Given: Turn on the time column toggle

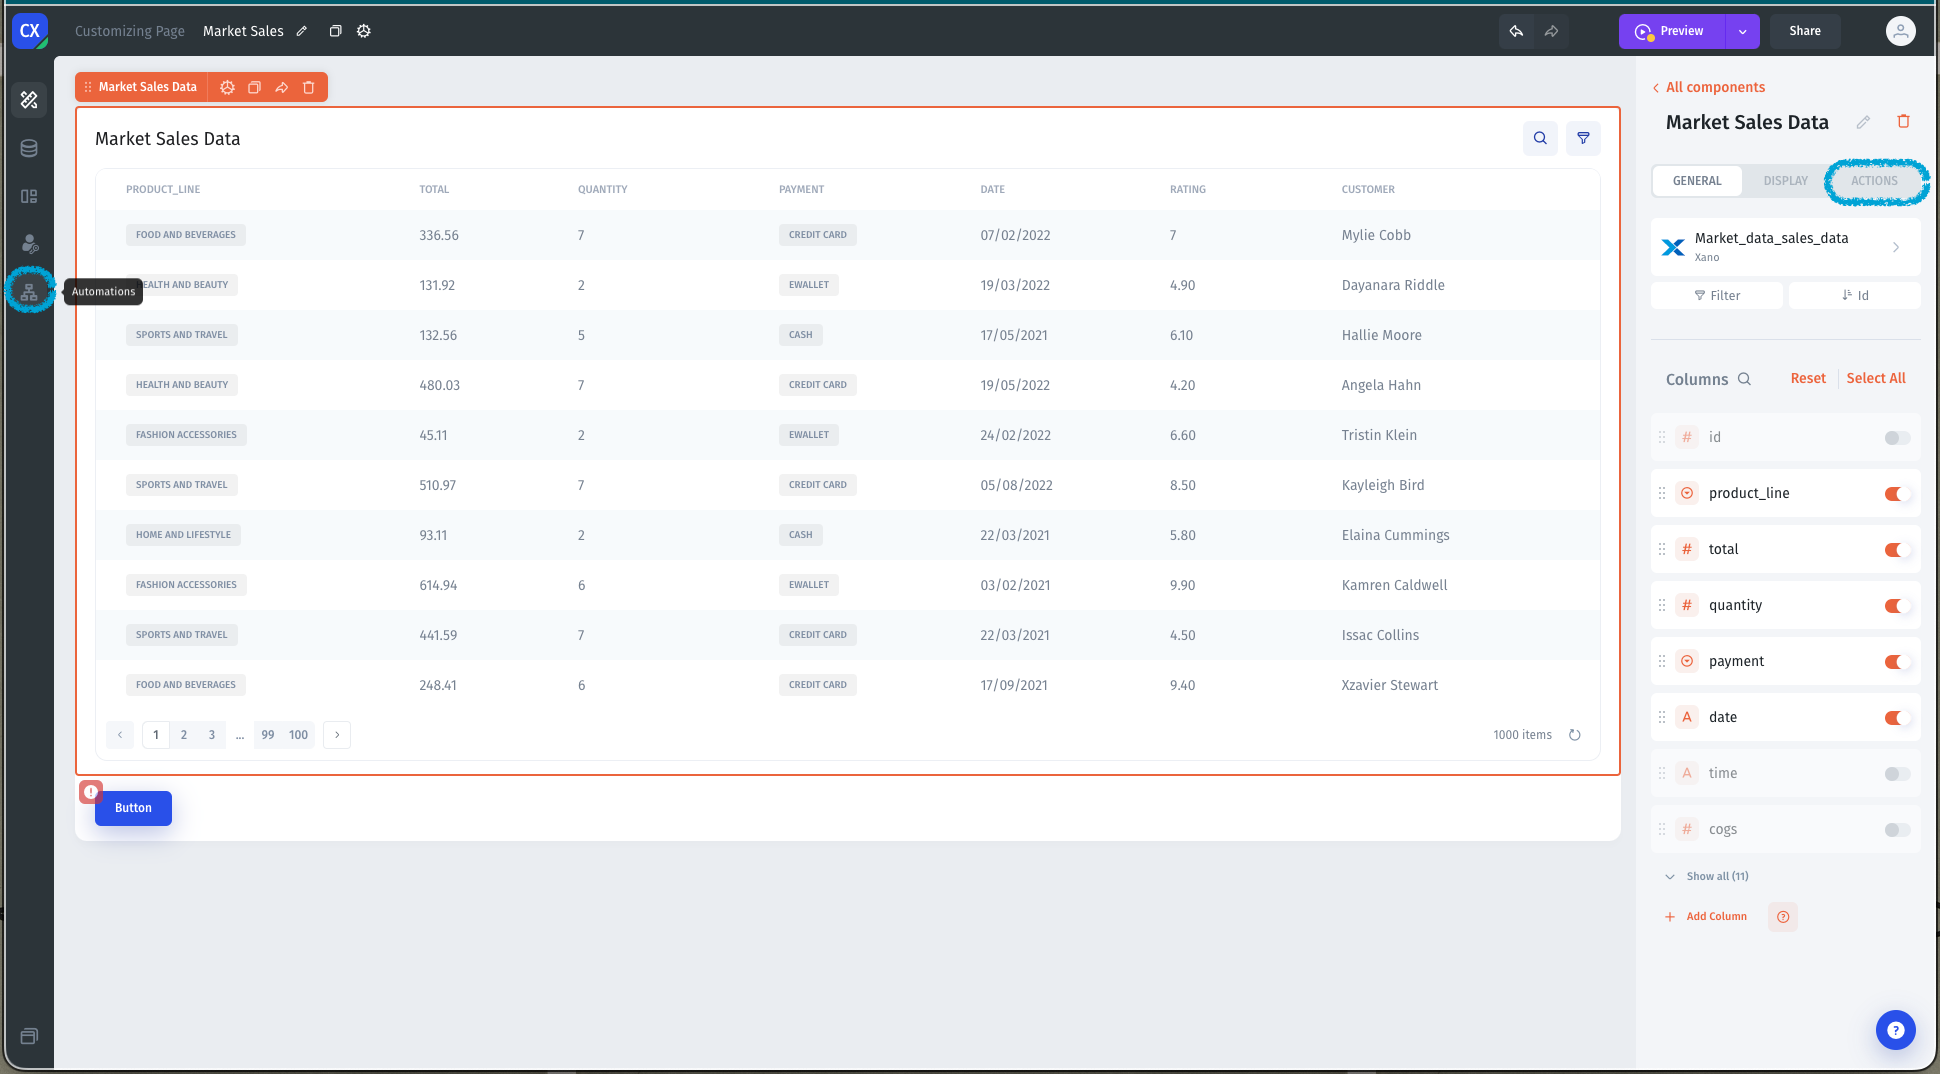Looking at the screenshot, I should pyautogui.click(x=1896, y=774).
